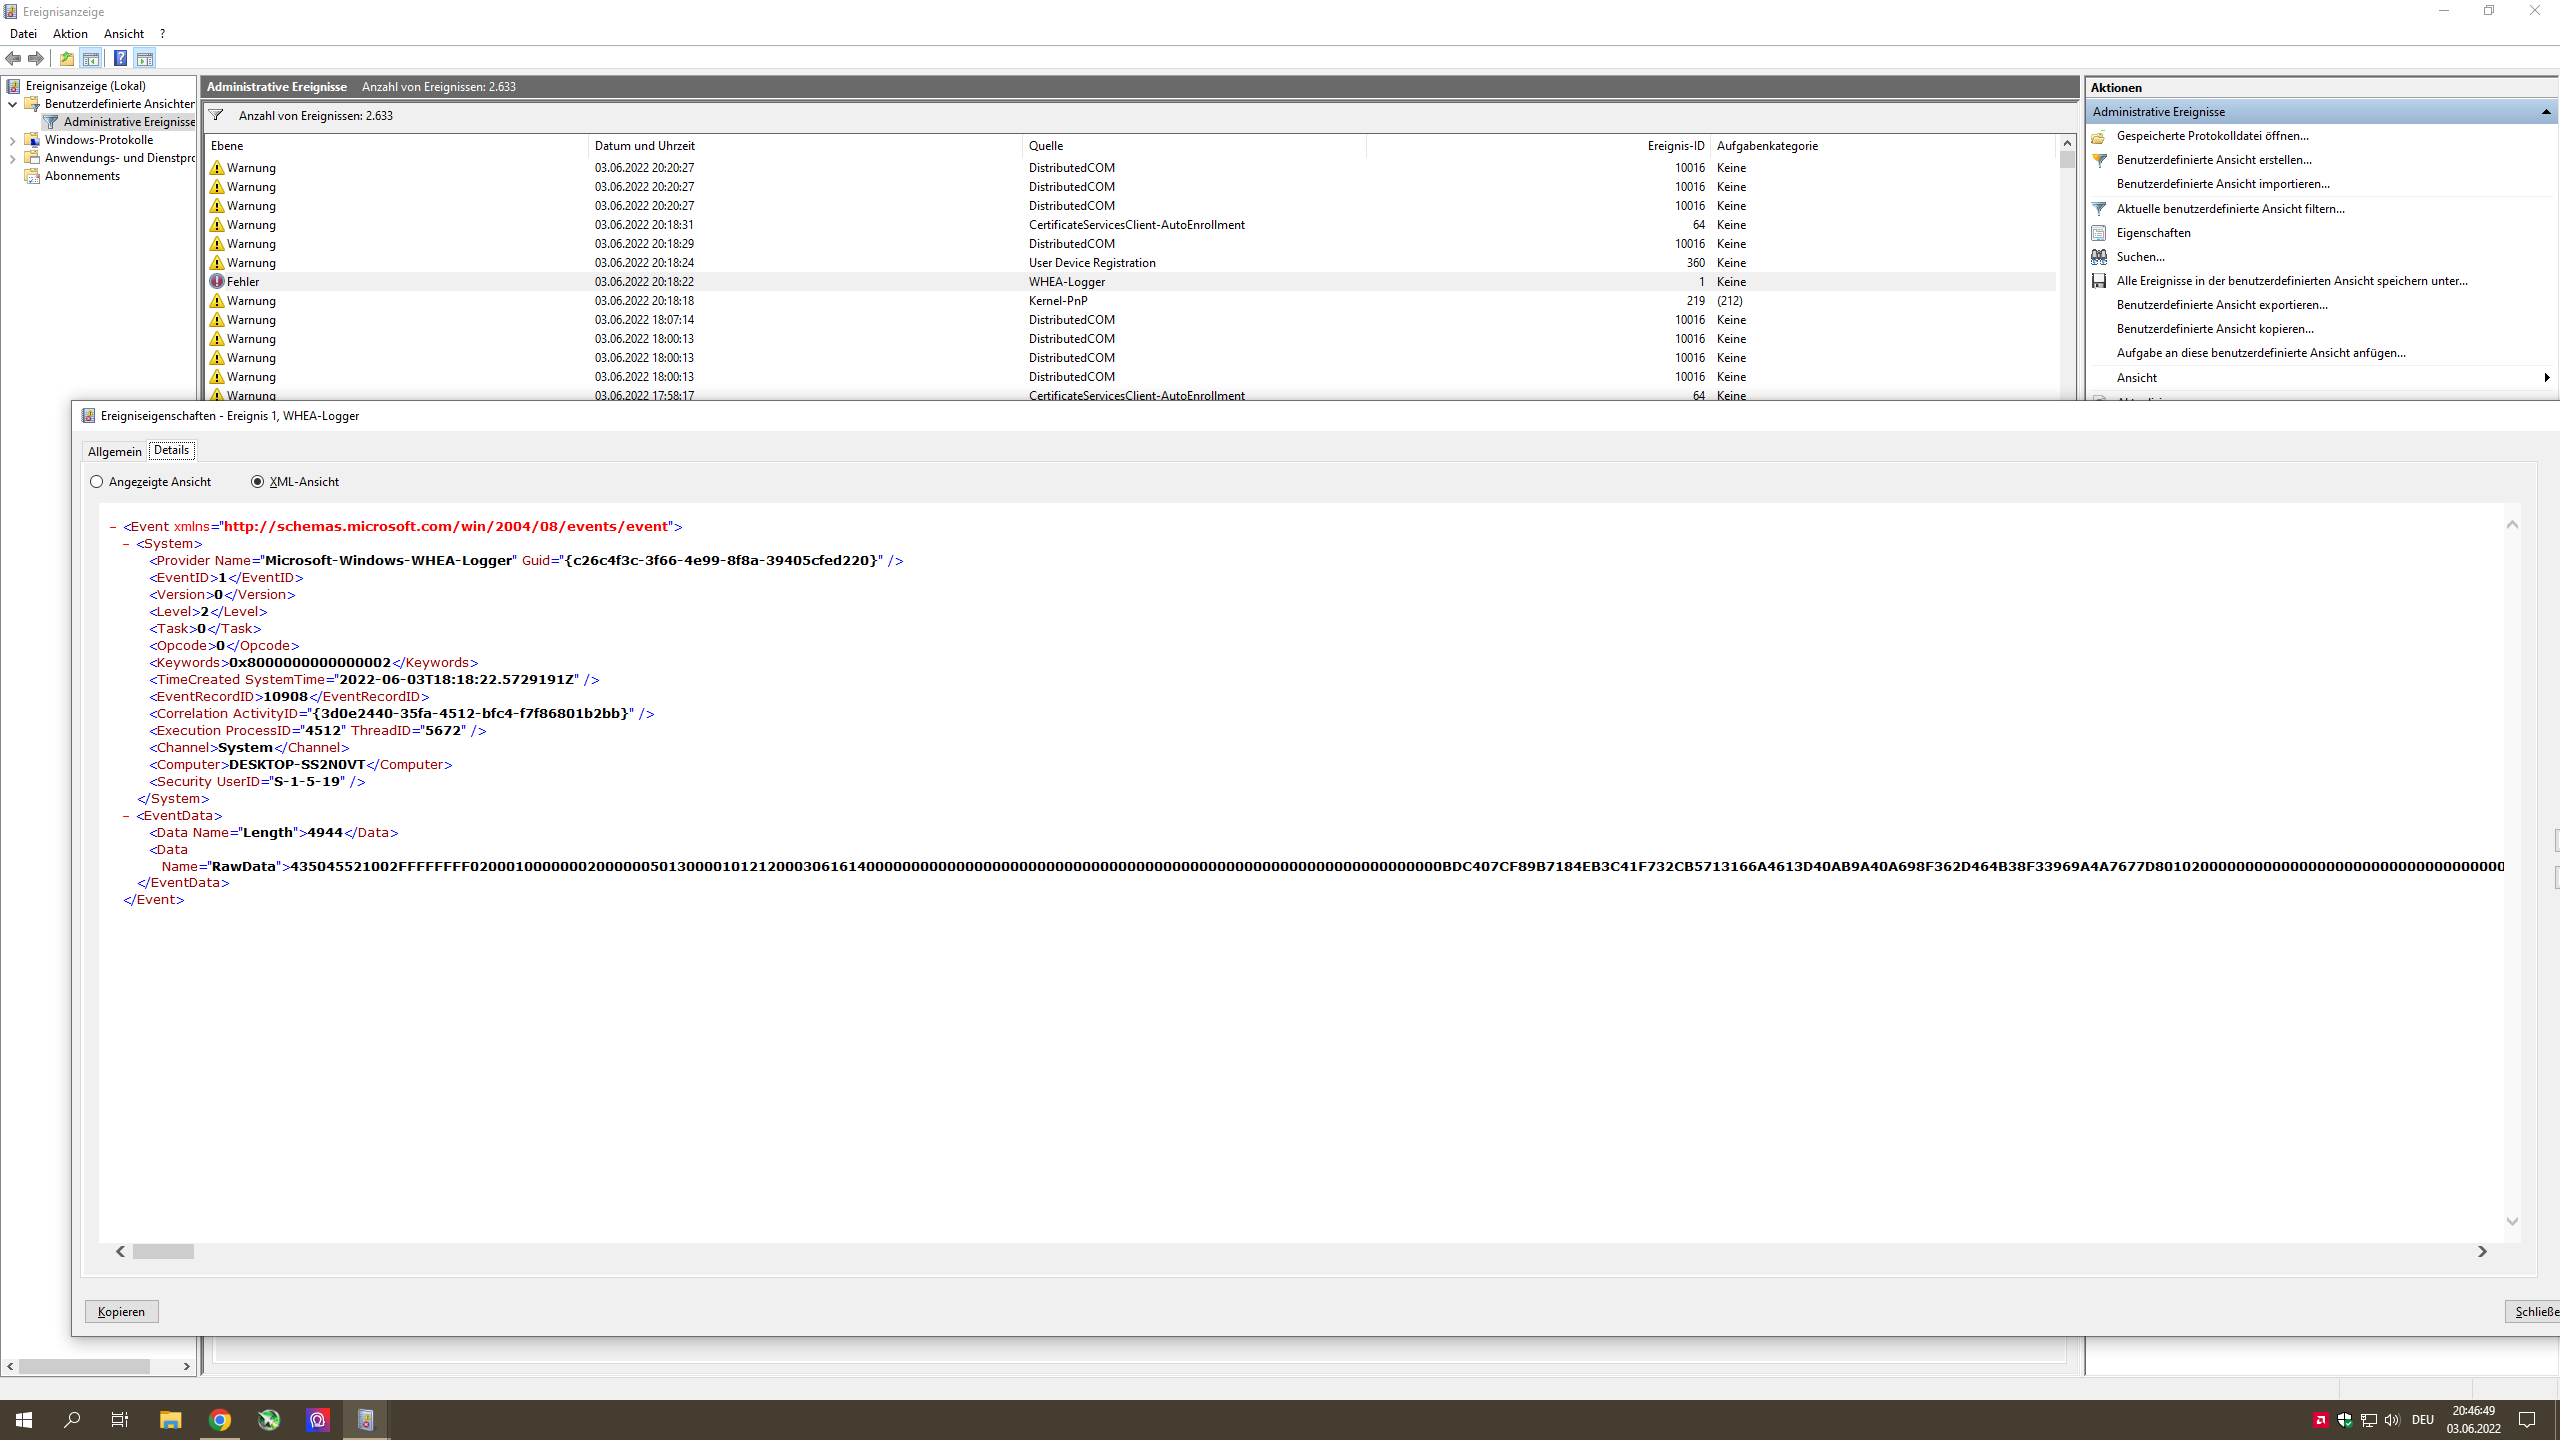Click the blue help toolbar icon
The height and width of the screenshot is (1440, 2560).
[120, 58]
